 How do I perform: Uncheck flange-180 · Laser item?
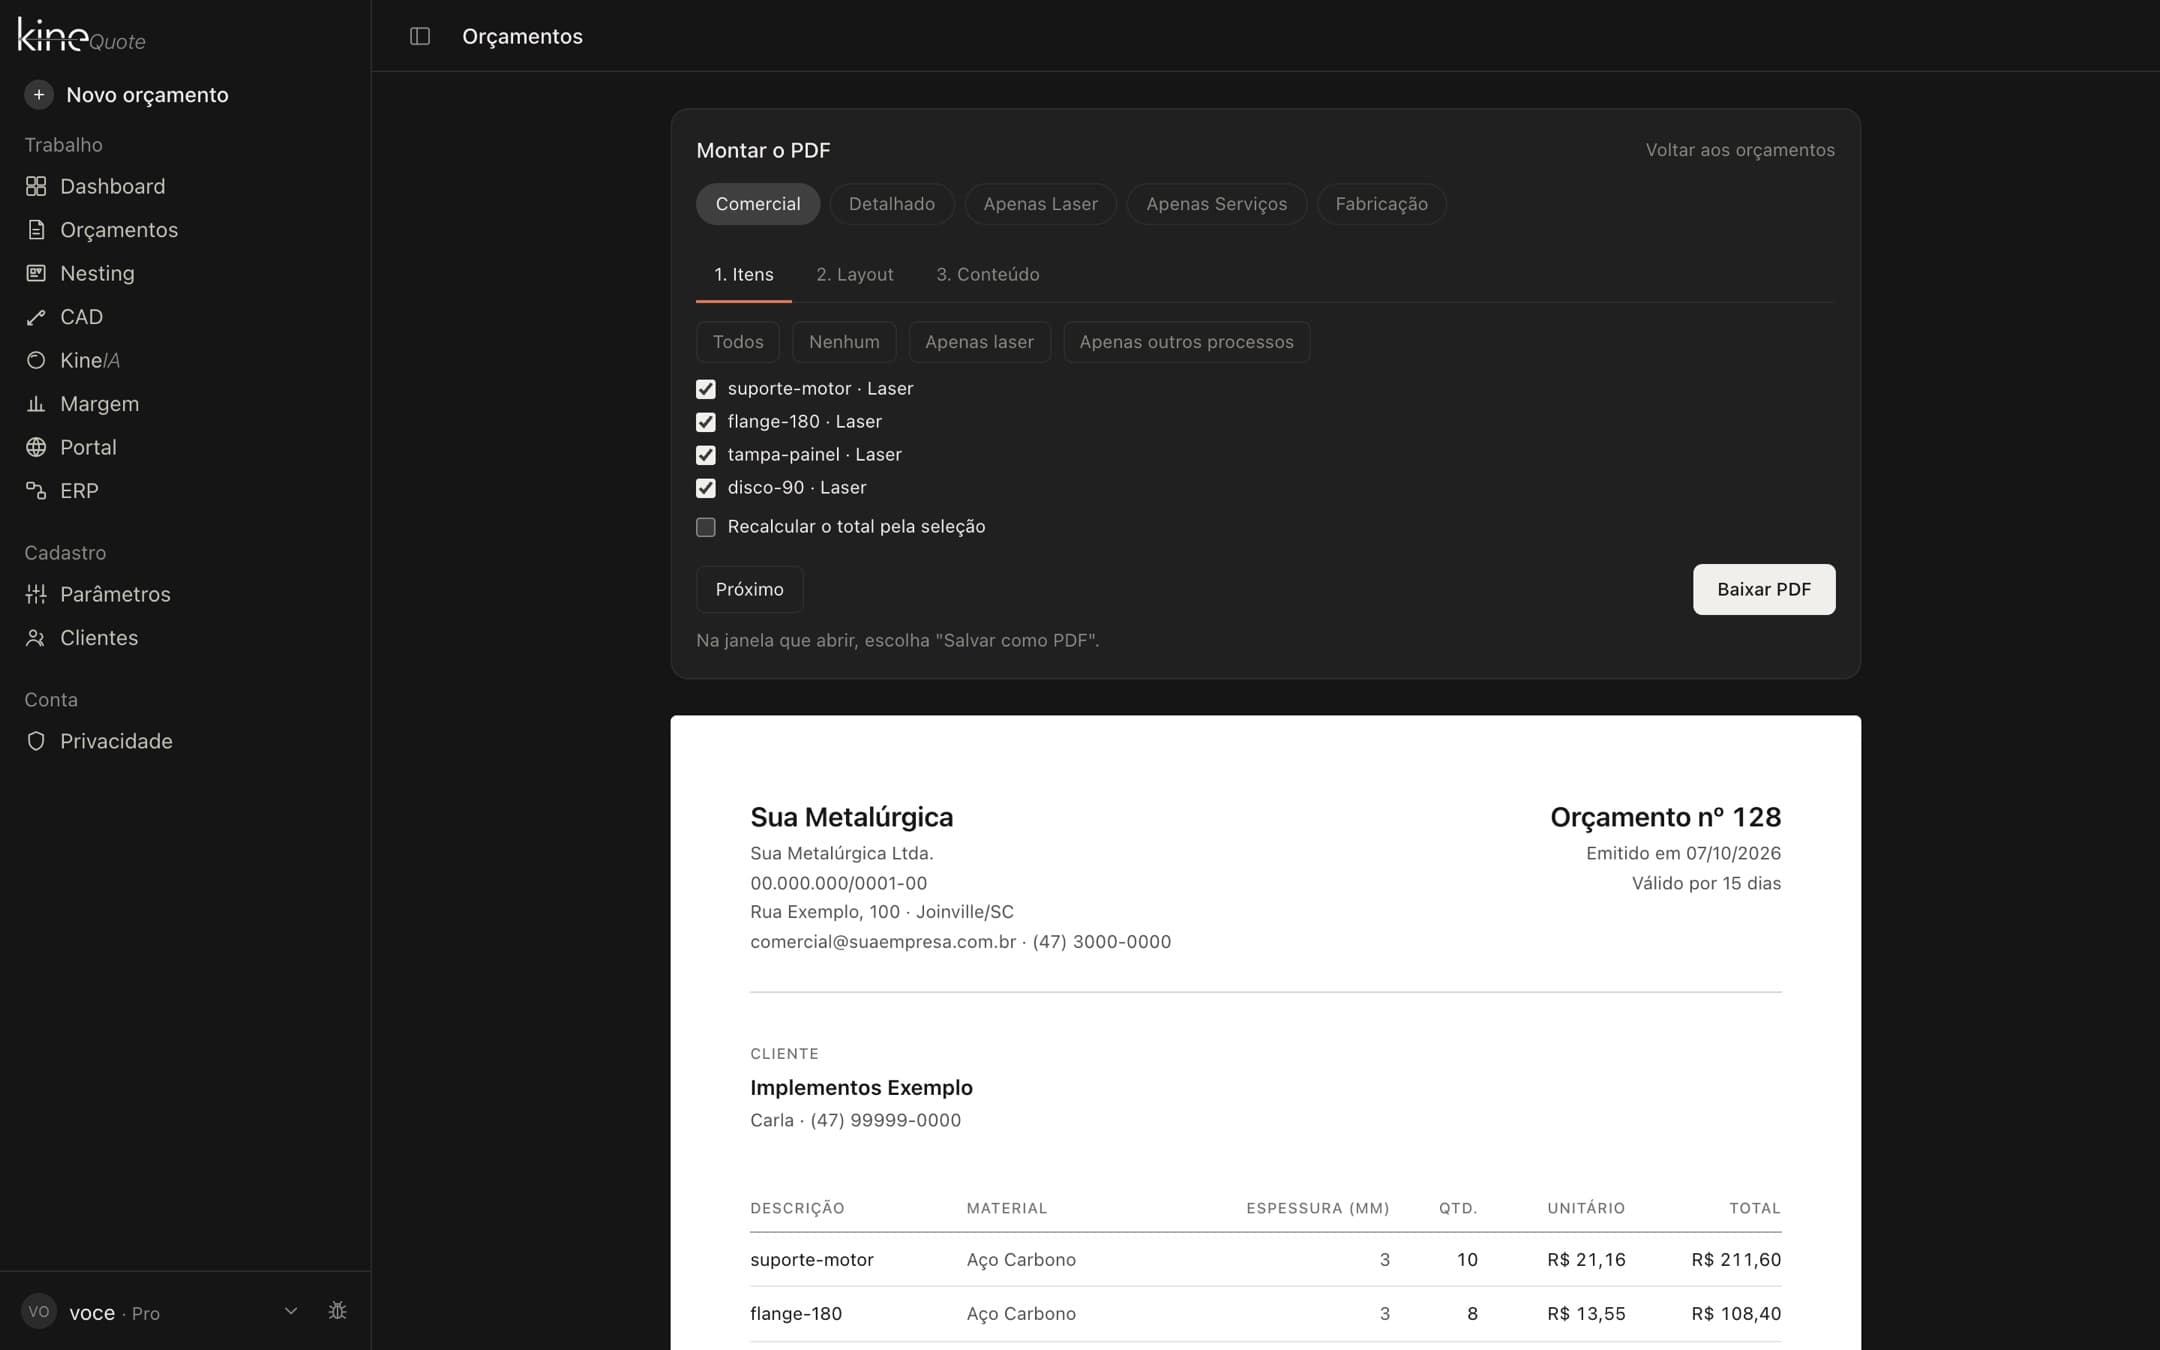click(x=706, y=422)
